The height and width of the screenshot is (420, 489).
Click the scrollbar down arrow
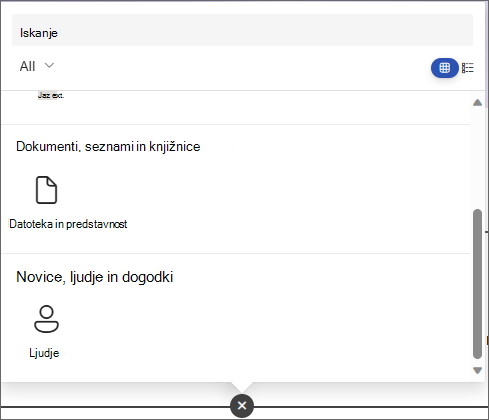[x=477, y=370]
